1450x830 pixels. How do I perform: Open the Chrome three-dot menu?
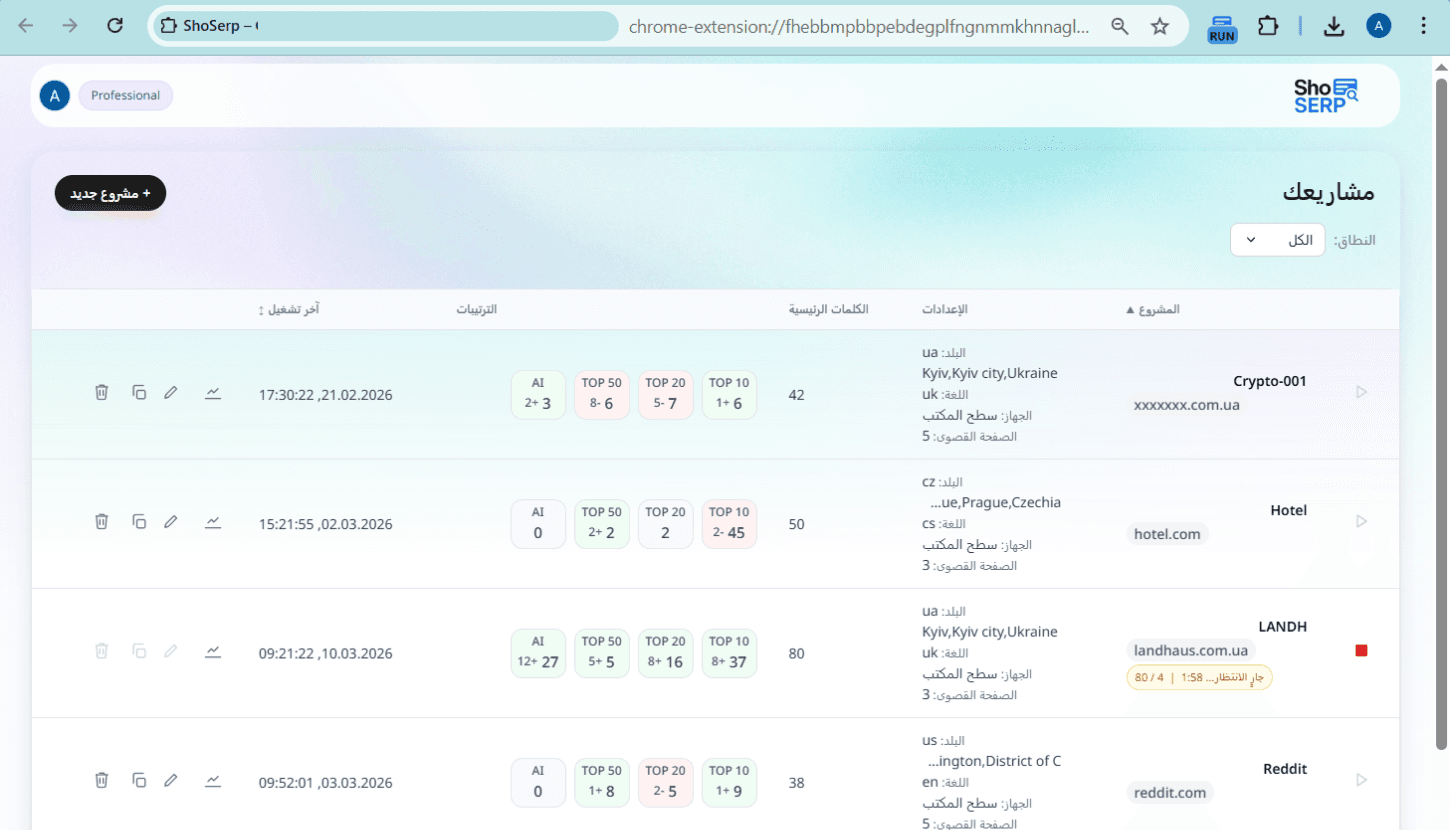[1424, 27]
